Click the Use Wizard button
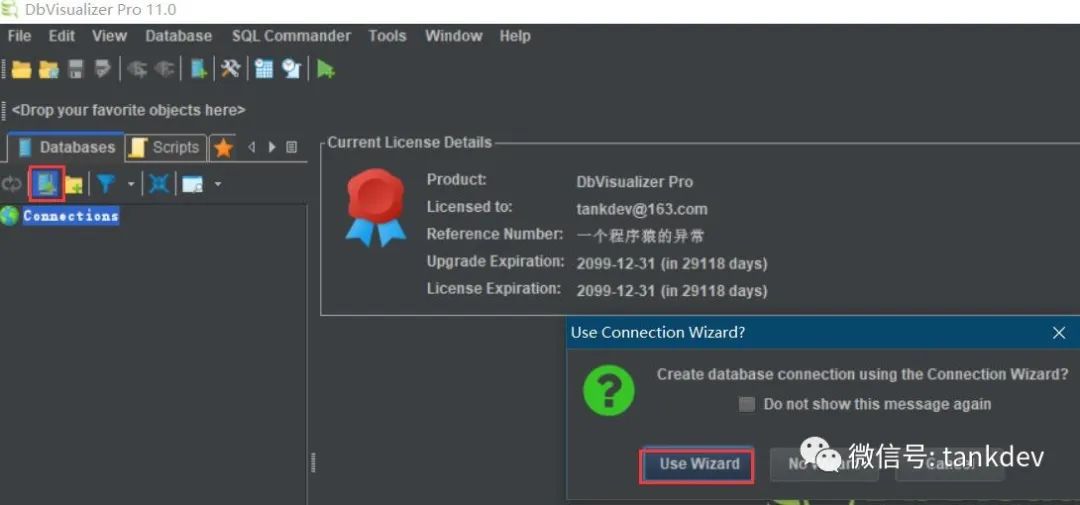Screen dimensions: 1080x505 (x=699, y=464)
